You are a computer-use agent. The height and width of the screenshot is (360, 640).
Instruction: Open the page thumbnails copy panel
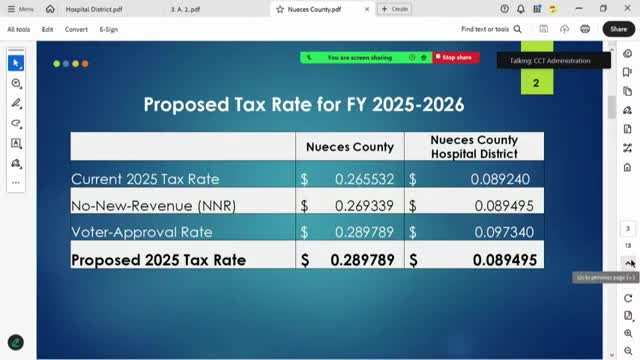pos(627,91)
